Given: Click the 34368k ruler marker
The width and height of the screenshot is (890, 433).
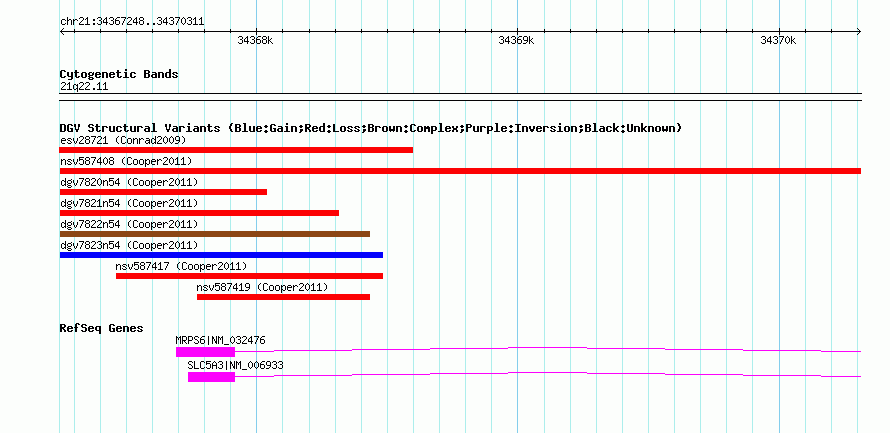Looking at the screenshot, I should (x=255, y=41).
